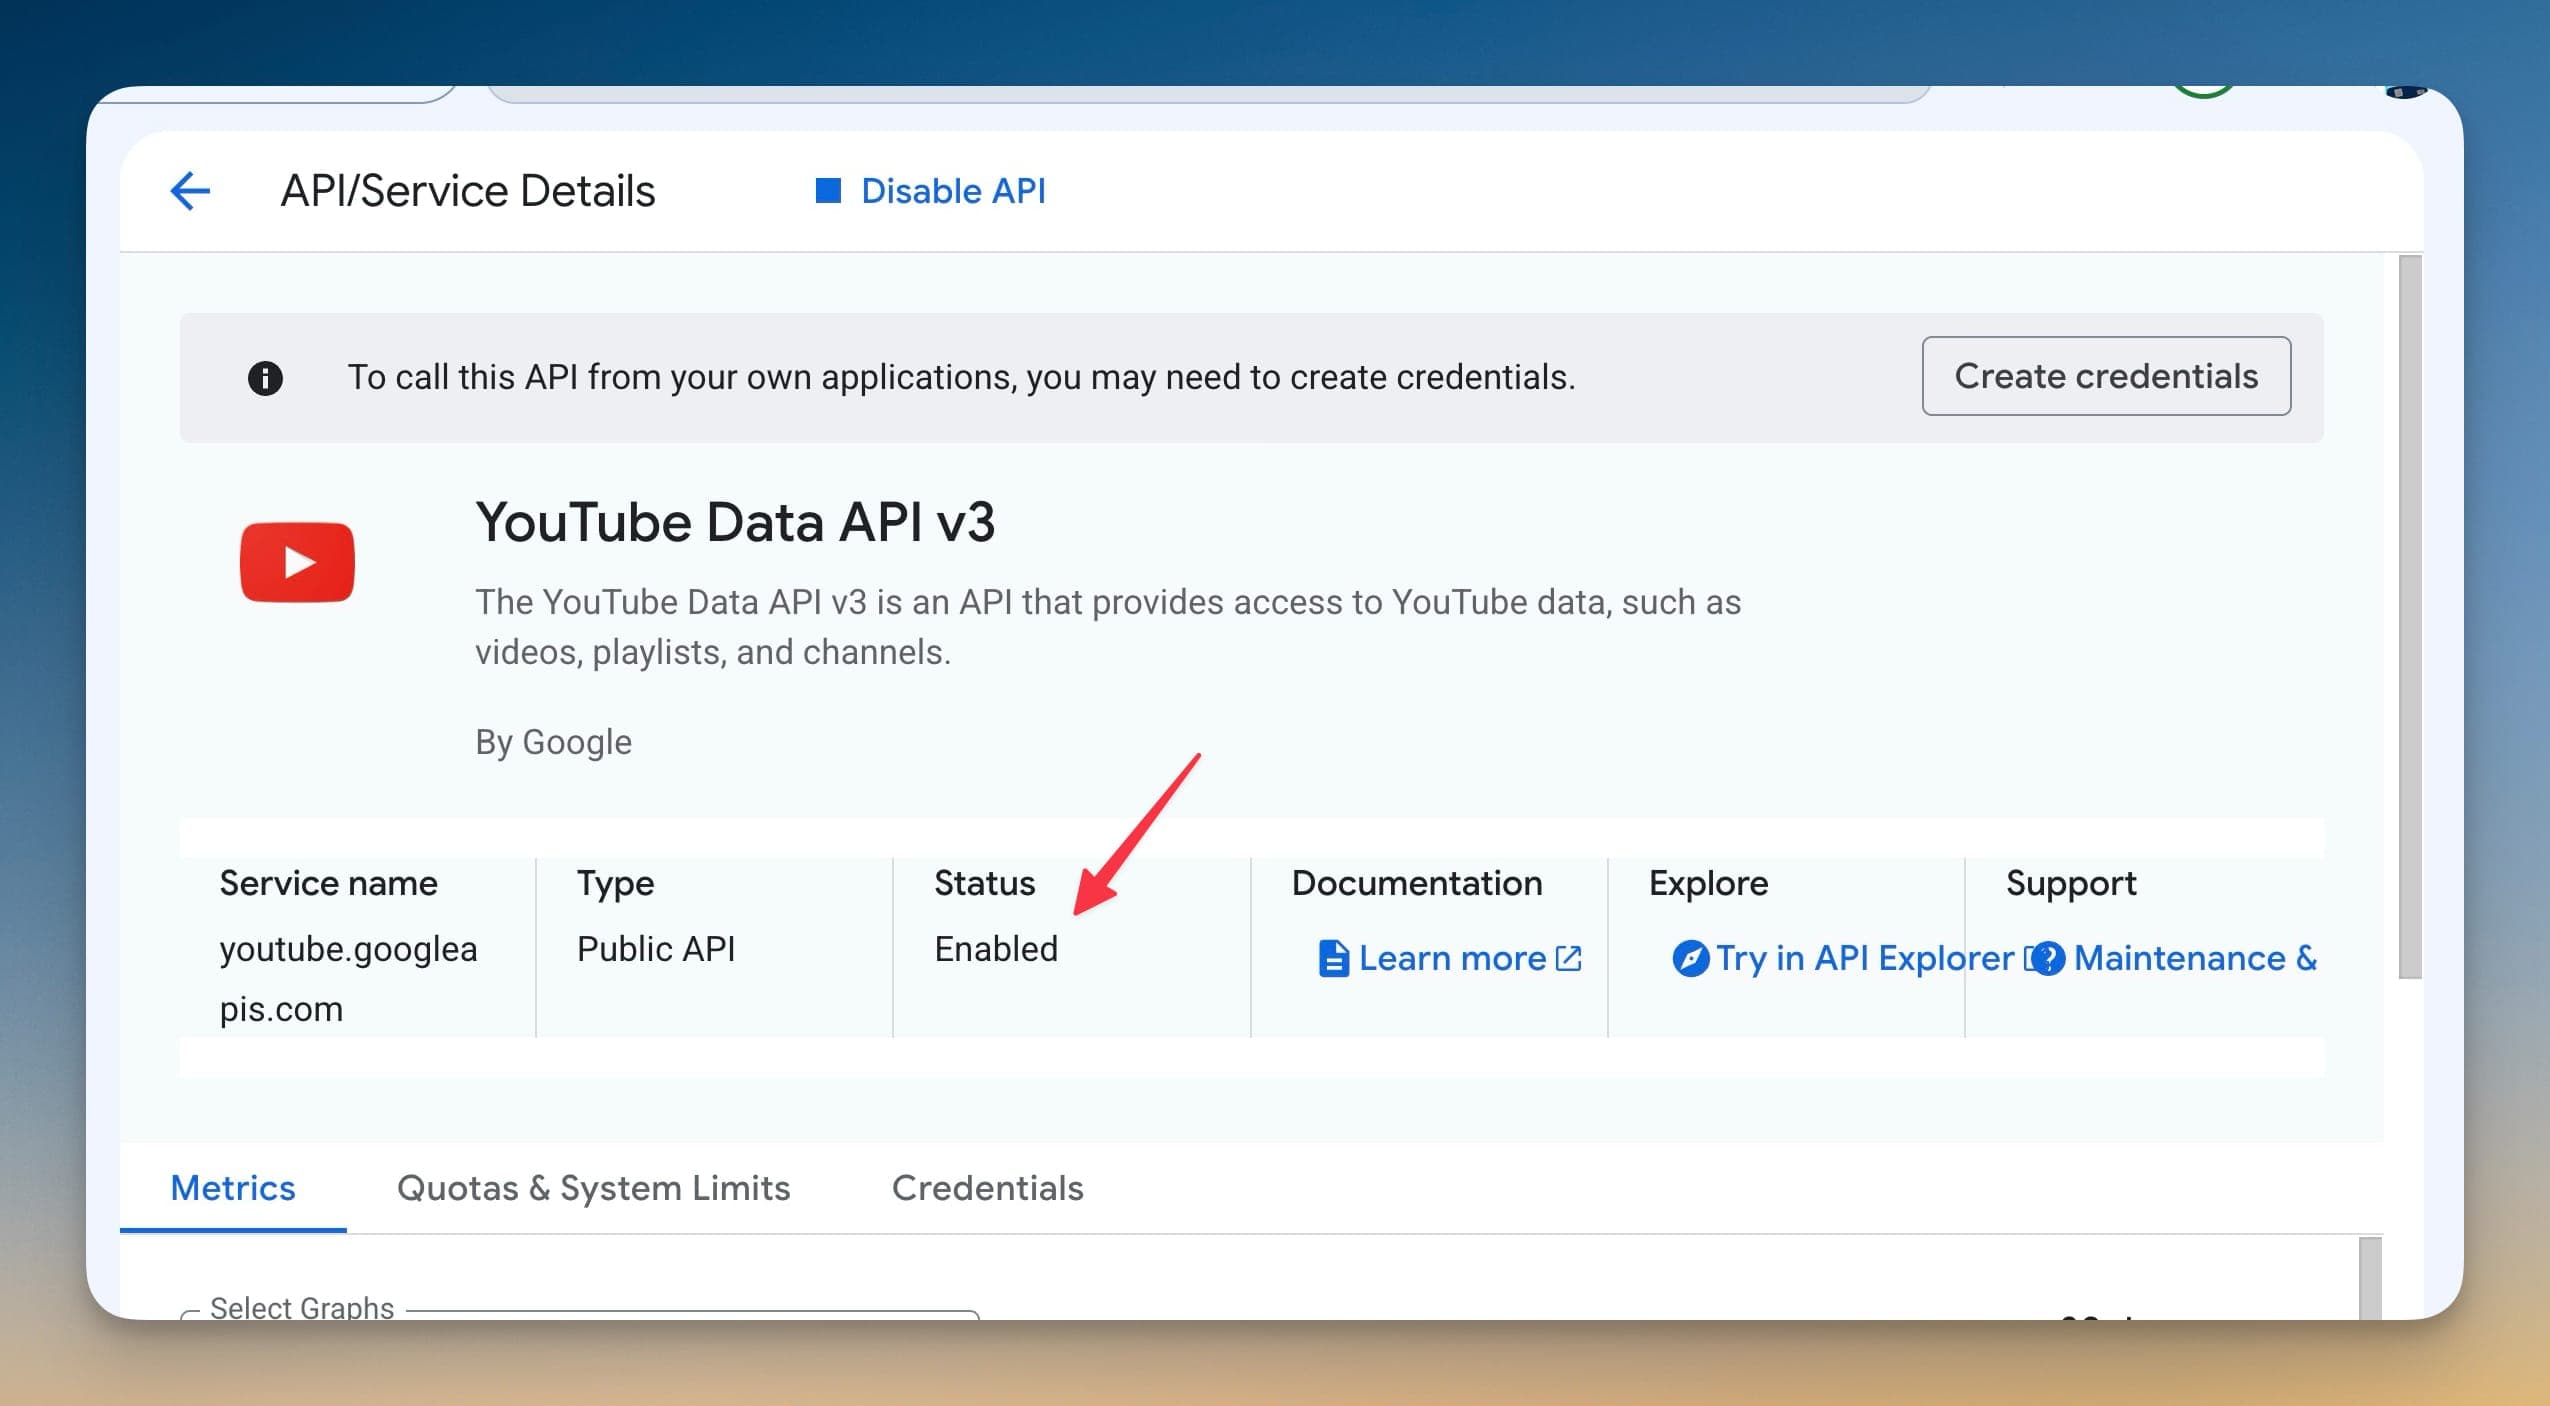Click the info circle icon in banner
The image size is (2550, 1406).
(x=265, y=378)
